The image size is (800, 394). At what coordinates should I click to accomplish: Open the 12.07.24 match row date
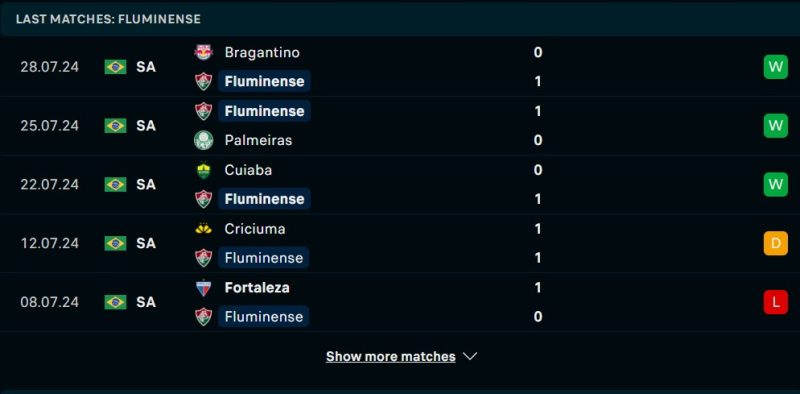[x=49, y=243]
